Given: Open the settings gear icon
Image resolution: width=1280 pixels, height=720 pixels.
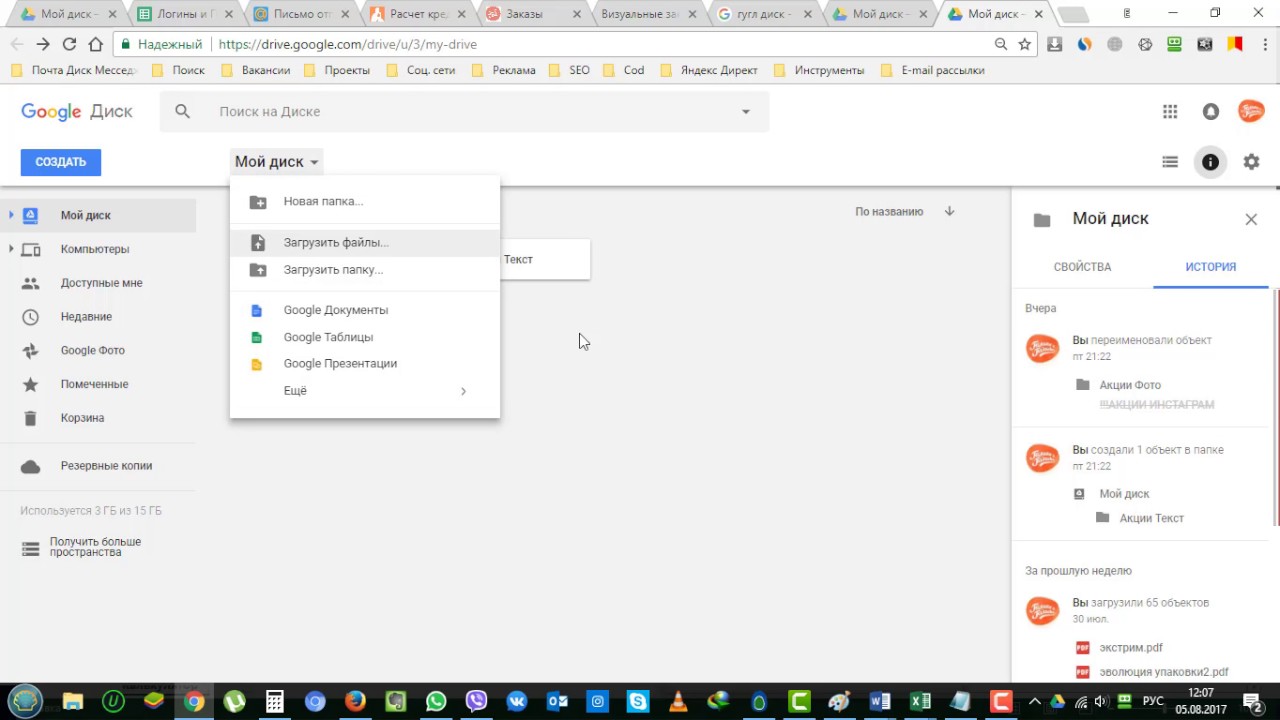Looking at the screenshot, I should (1251, 162).
